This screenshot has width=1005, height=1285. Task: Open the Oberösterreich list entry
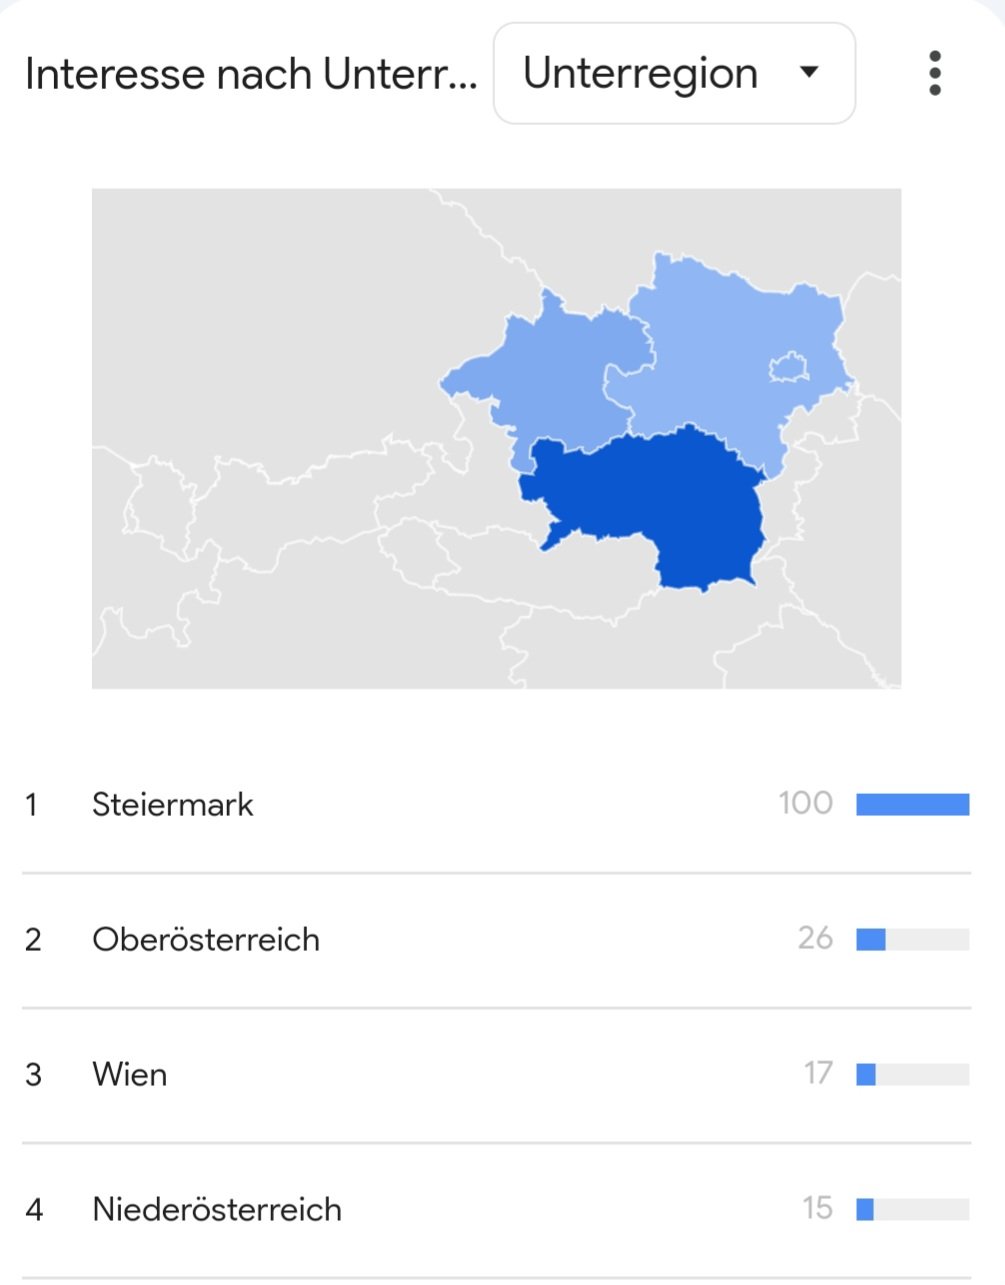click(497, 940)
